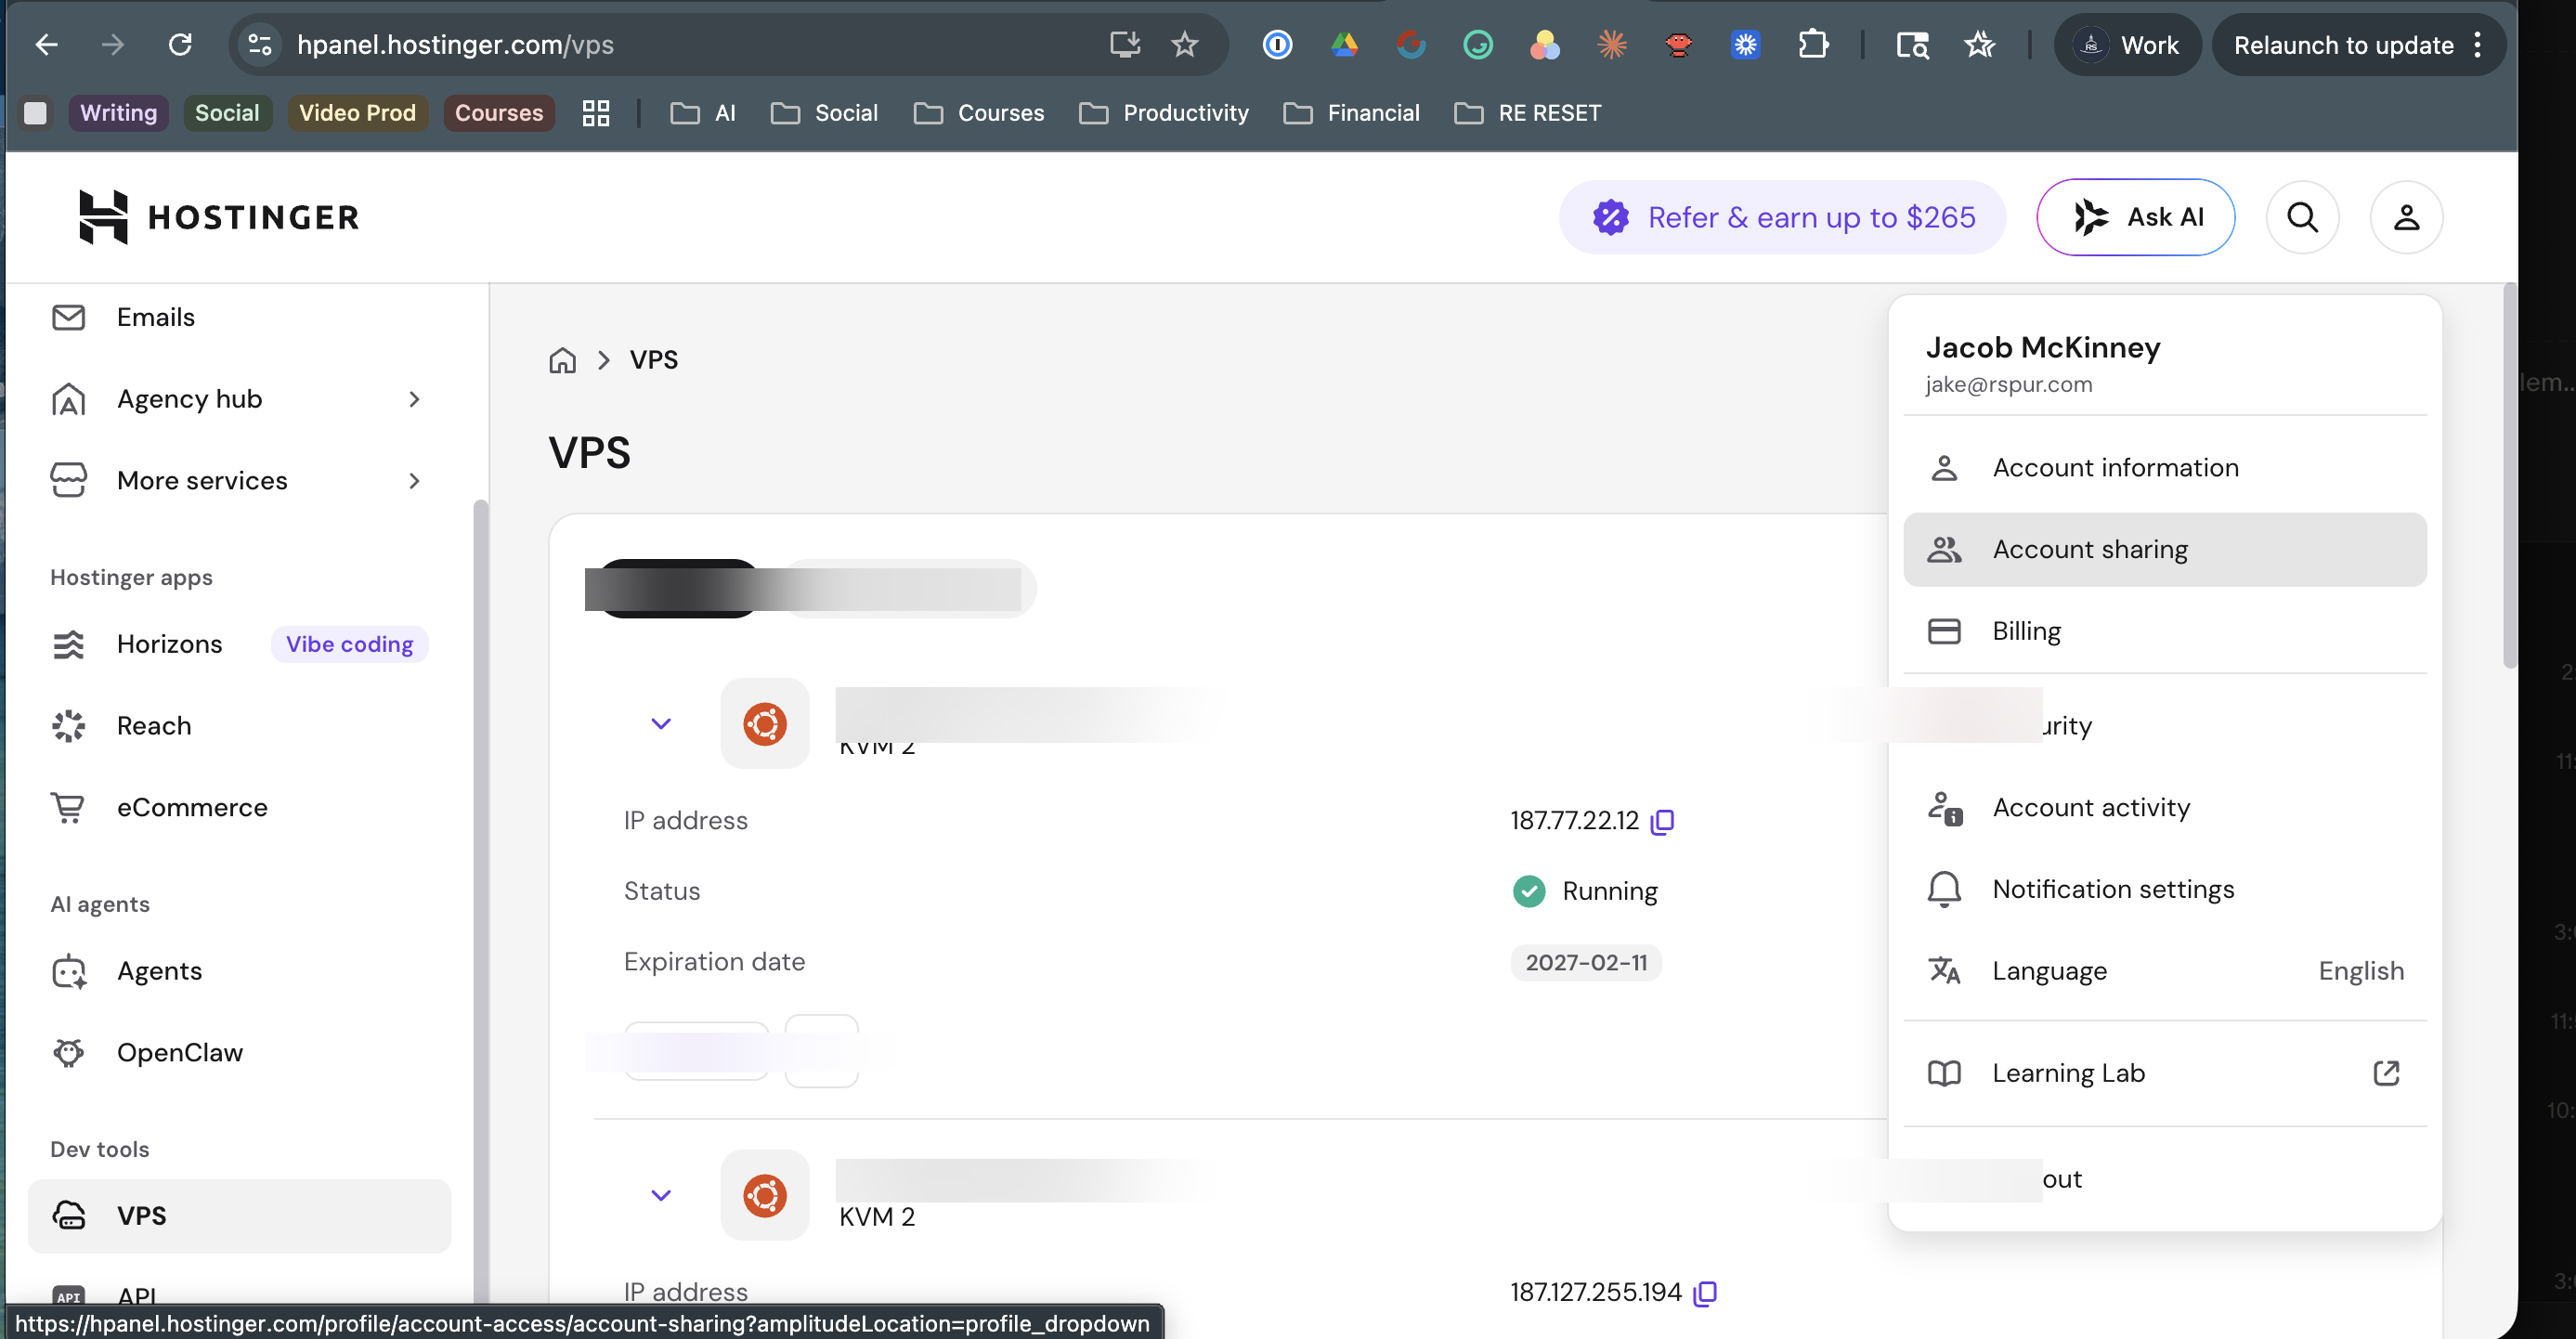Open the Extensions puzzle menu
2576x1339 pixels.
pos(1812,45)
